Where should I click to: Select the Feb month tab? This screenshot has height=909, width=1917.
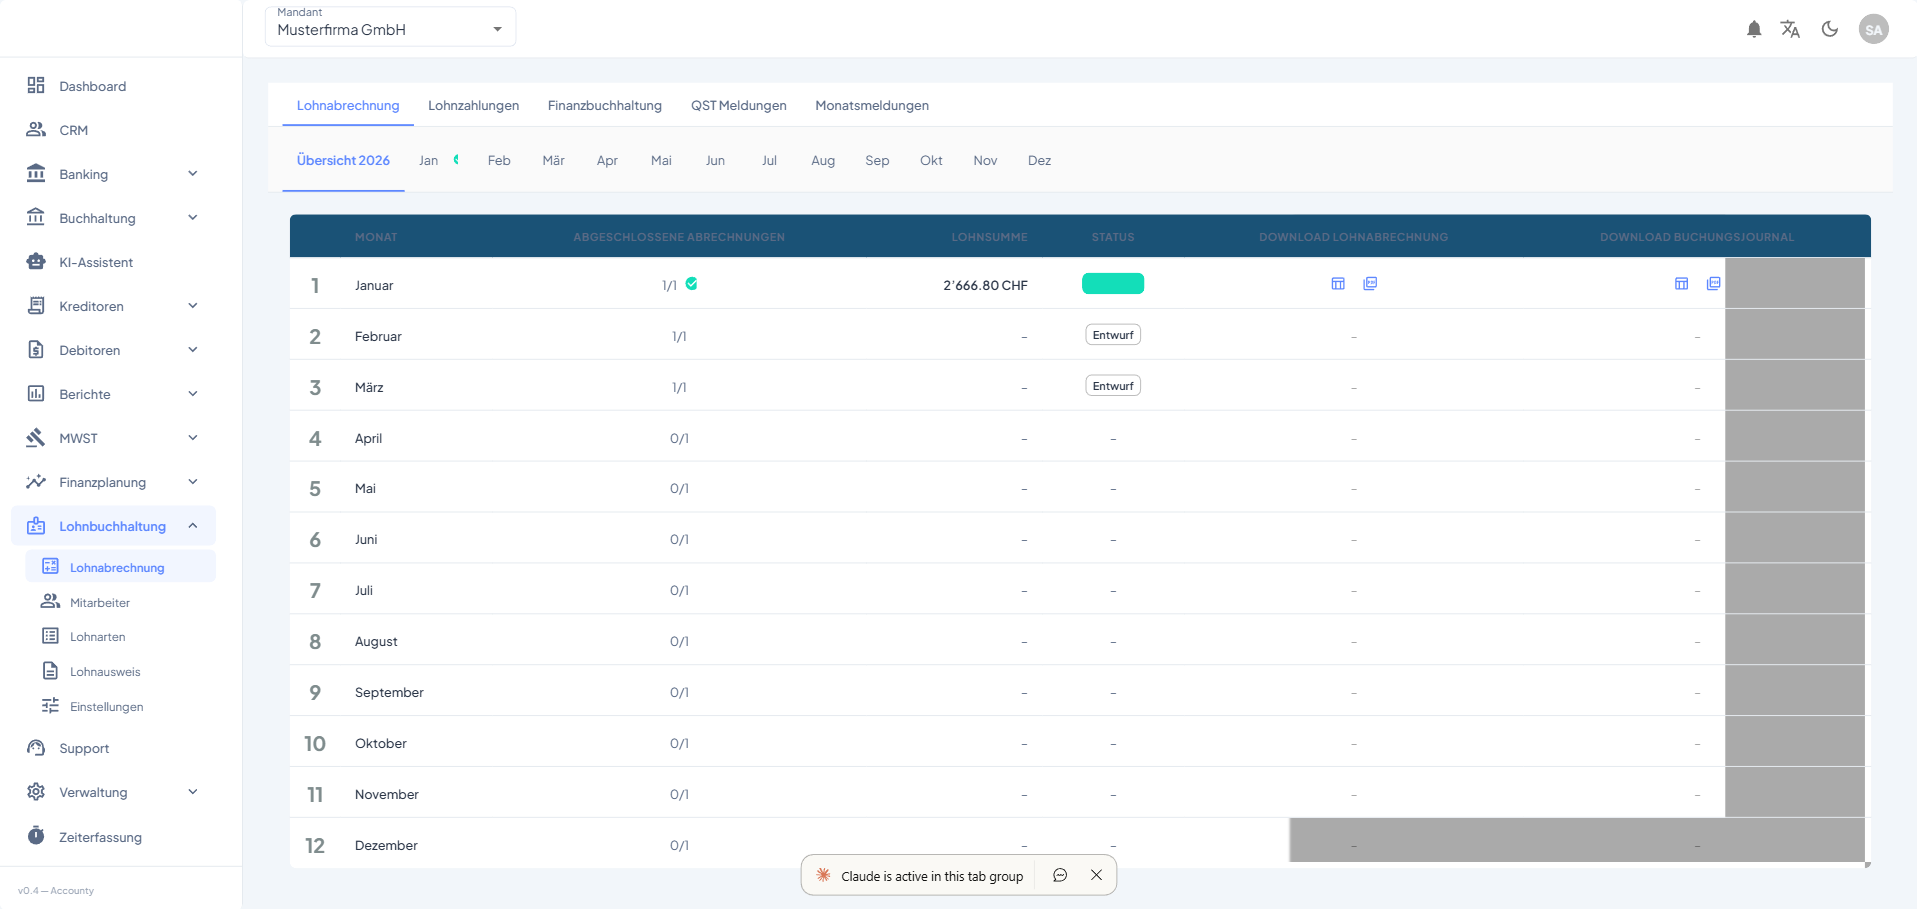pos(499,161)
